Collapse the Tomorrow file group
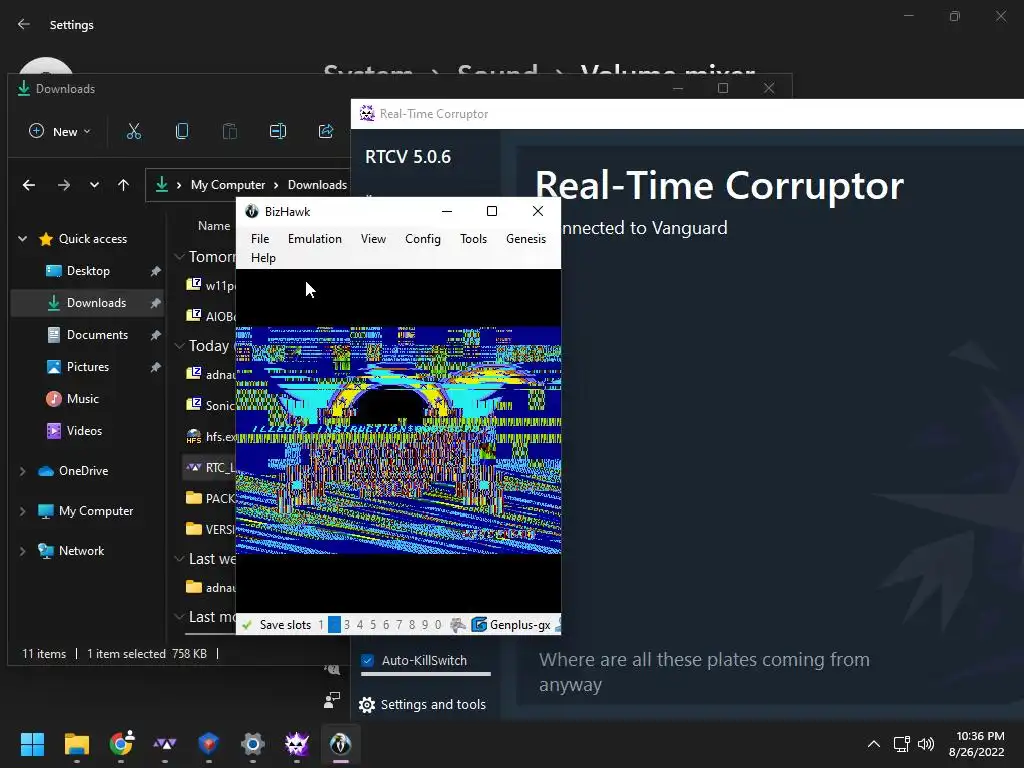Image resolution: width=1024 pixels, height=768 pixels. click(x=179, y=257)
